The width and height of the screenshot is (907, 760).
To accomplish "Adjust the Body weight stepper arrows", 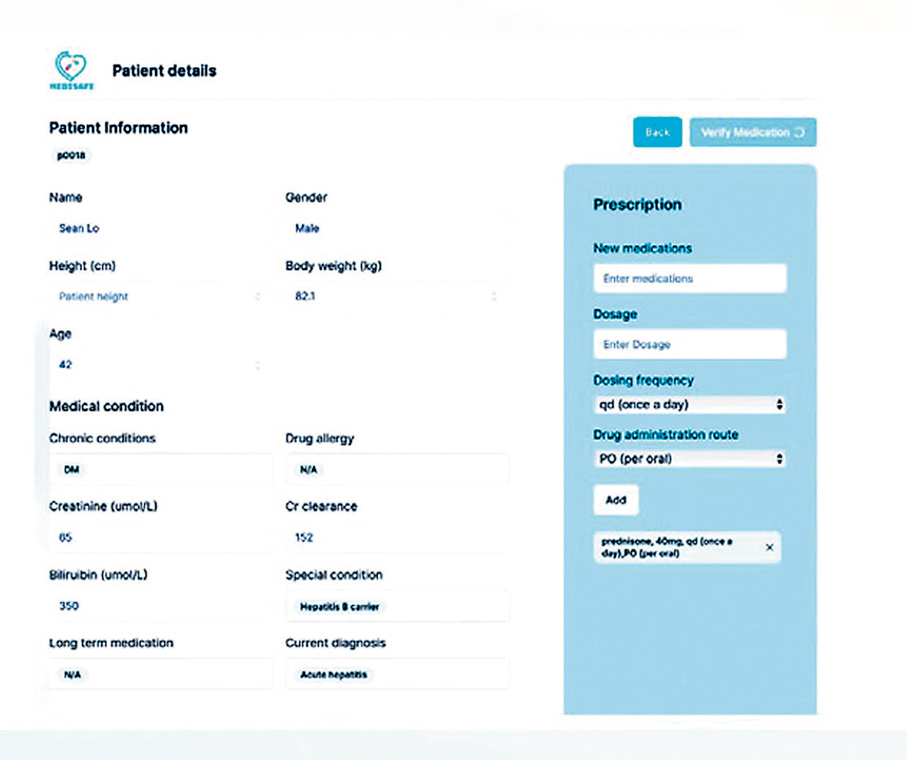I will 494,297.
